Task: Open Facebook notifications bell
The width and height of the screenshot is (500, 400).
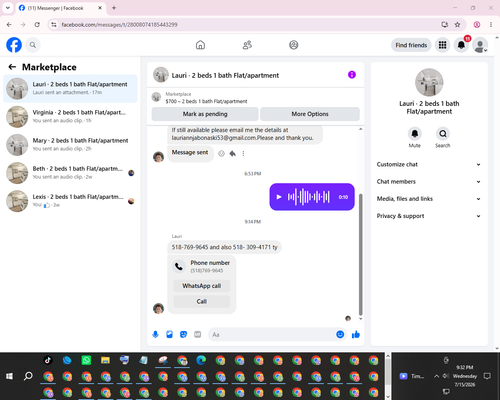Action: [x=461, y=45]
